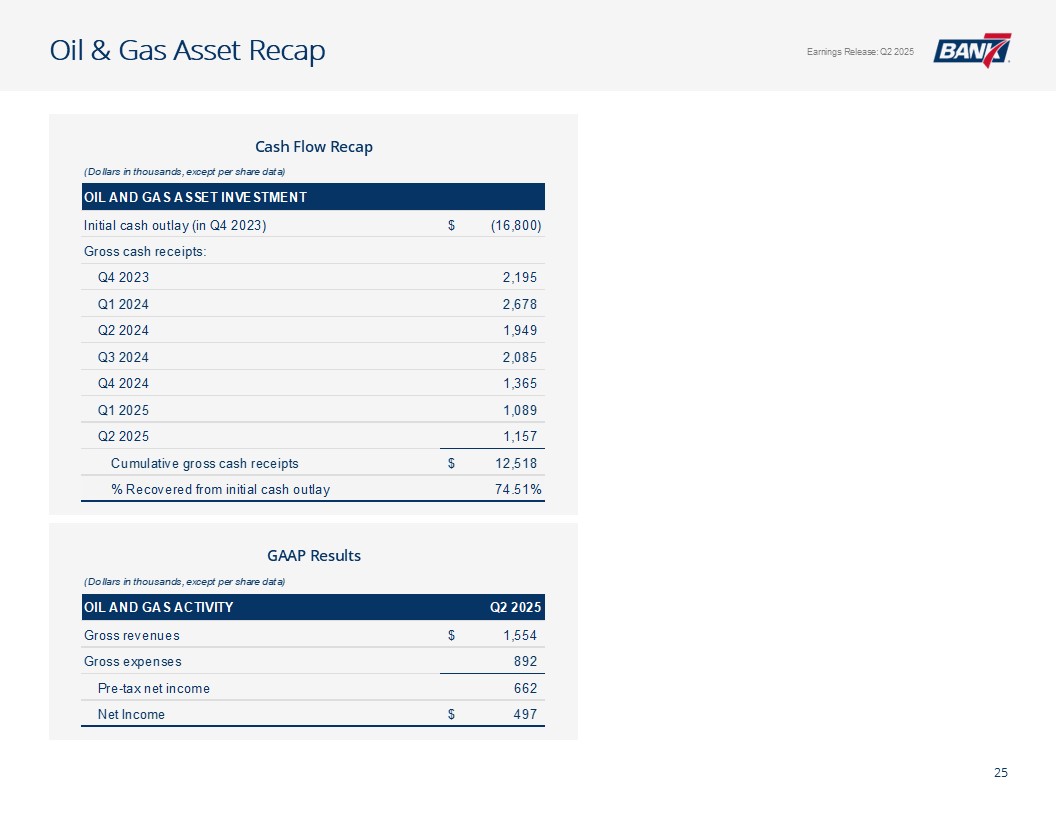The image size is (1056, 816).
Task: Click the Bank7 logo
Action: tap(972, 51)
